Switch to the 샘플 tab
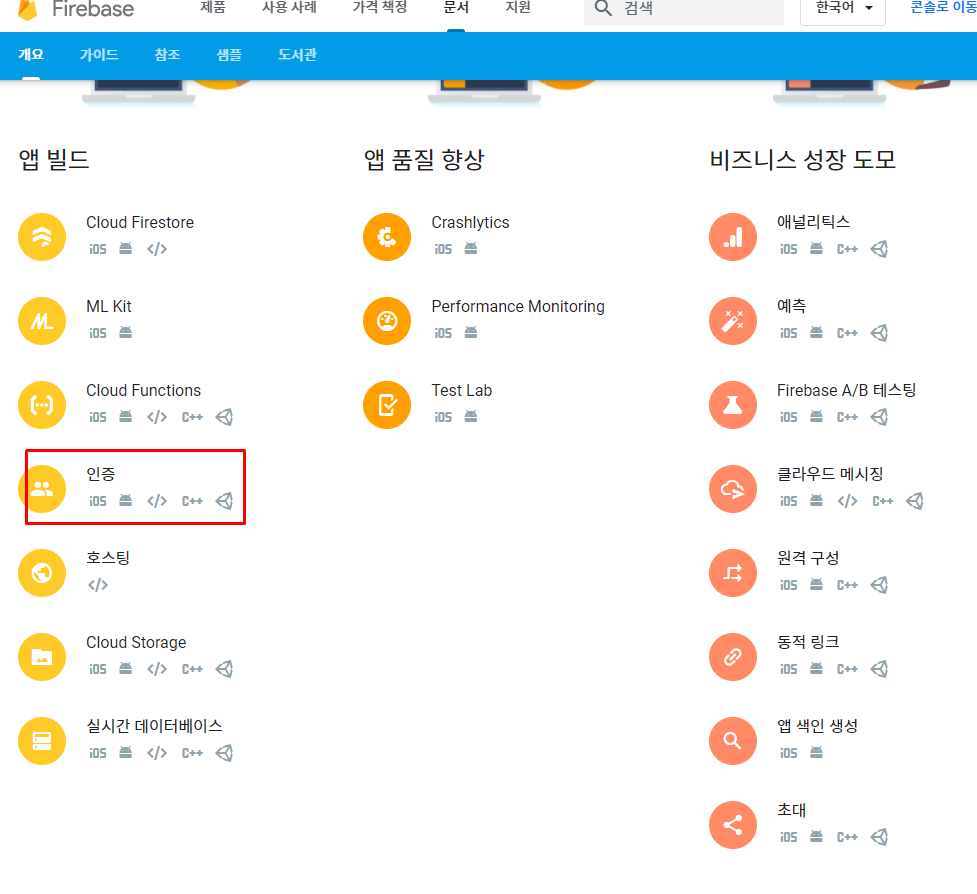Viewport: 977px width, 894px height. [x=229, y=55]
